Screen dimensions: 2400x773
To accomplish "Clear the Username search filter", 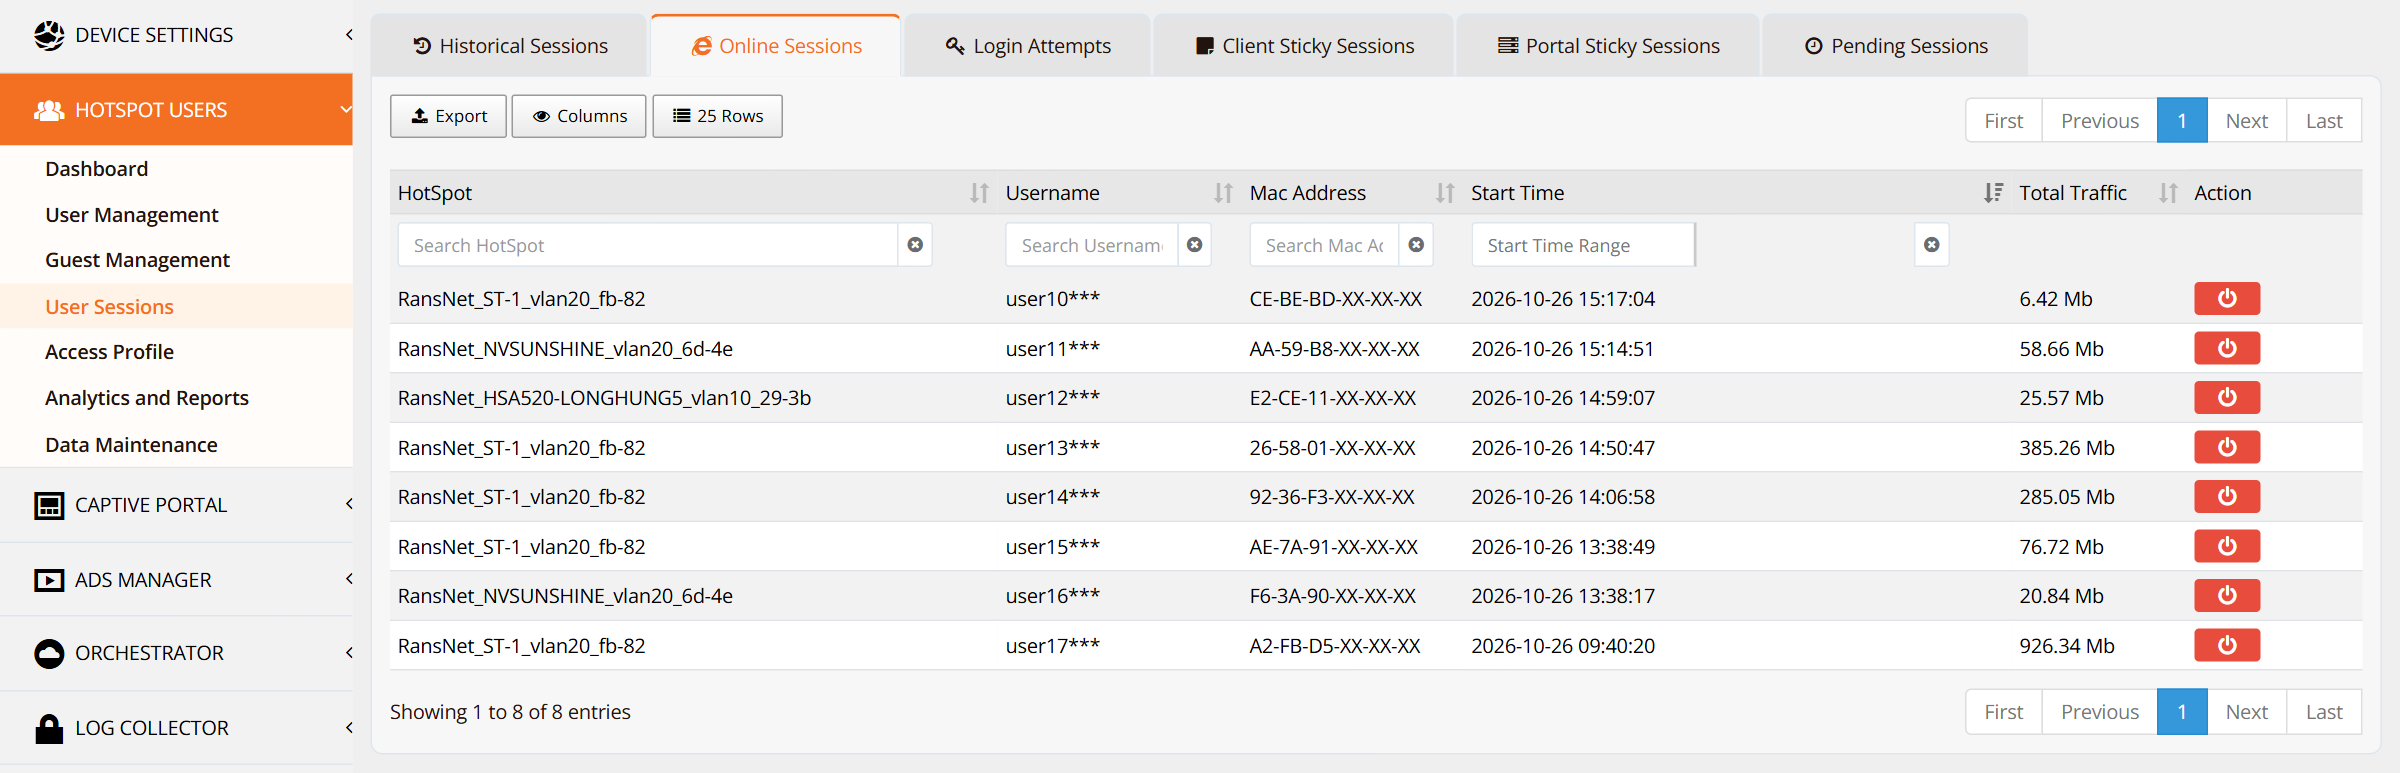I will (1194, 245).
